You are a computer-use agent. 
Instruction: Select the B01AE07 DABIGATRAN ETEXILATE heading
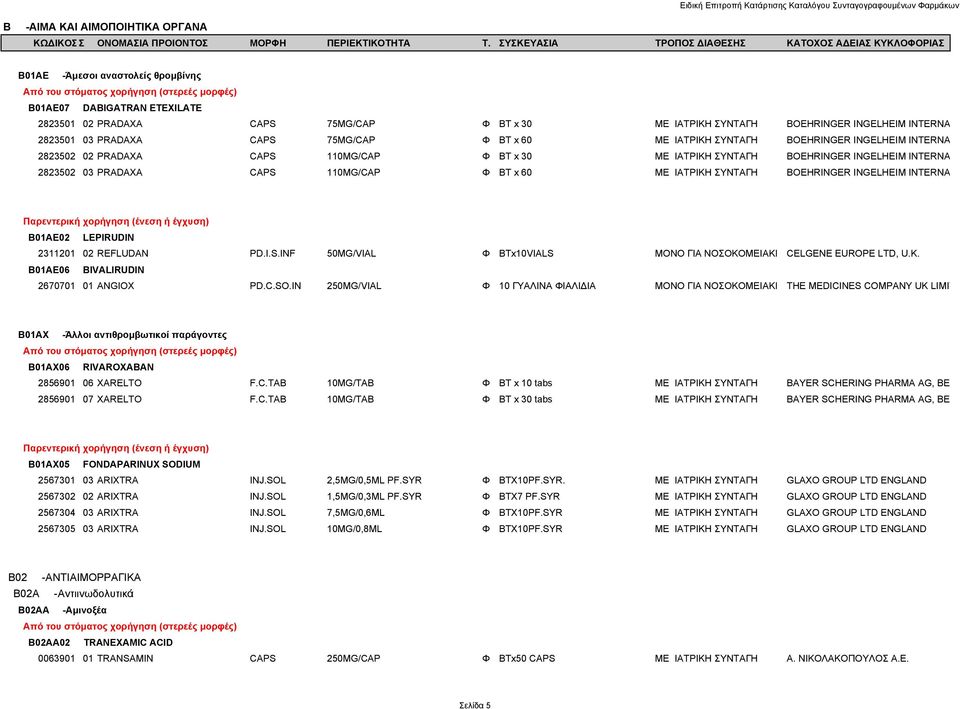pyautogui.click(x=115, y=108)
